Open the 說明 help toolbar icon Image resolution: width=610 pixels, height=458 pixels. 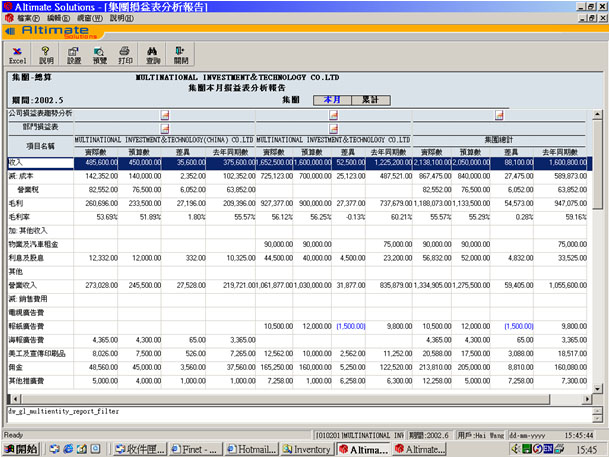click(x=46, y=55)
